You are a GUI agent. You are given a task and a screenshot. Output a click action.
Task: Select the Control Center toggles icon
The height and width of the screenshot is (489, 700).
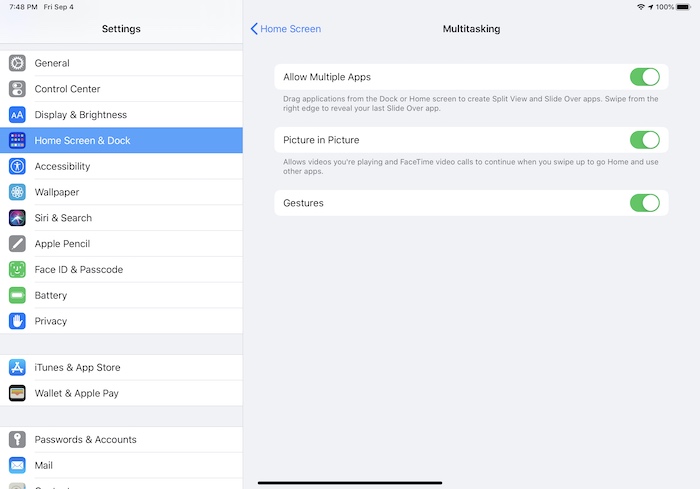point(17,89)
